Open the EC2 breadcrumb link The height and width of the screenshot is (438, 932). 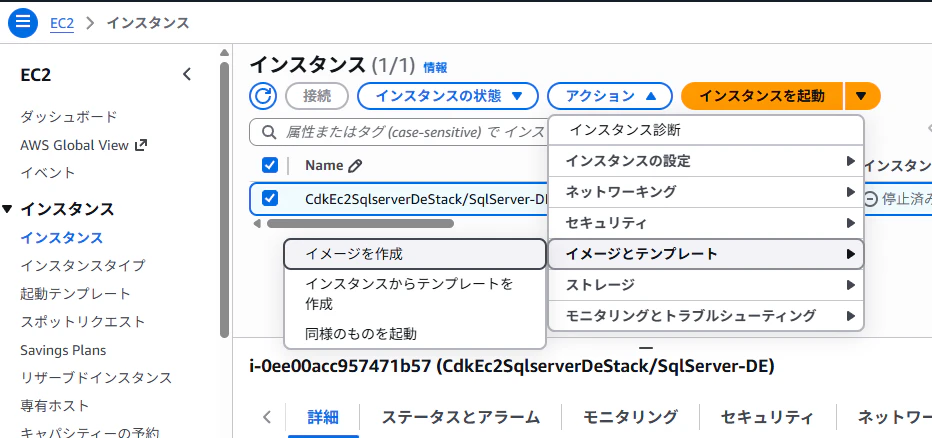[62, 23]
